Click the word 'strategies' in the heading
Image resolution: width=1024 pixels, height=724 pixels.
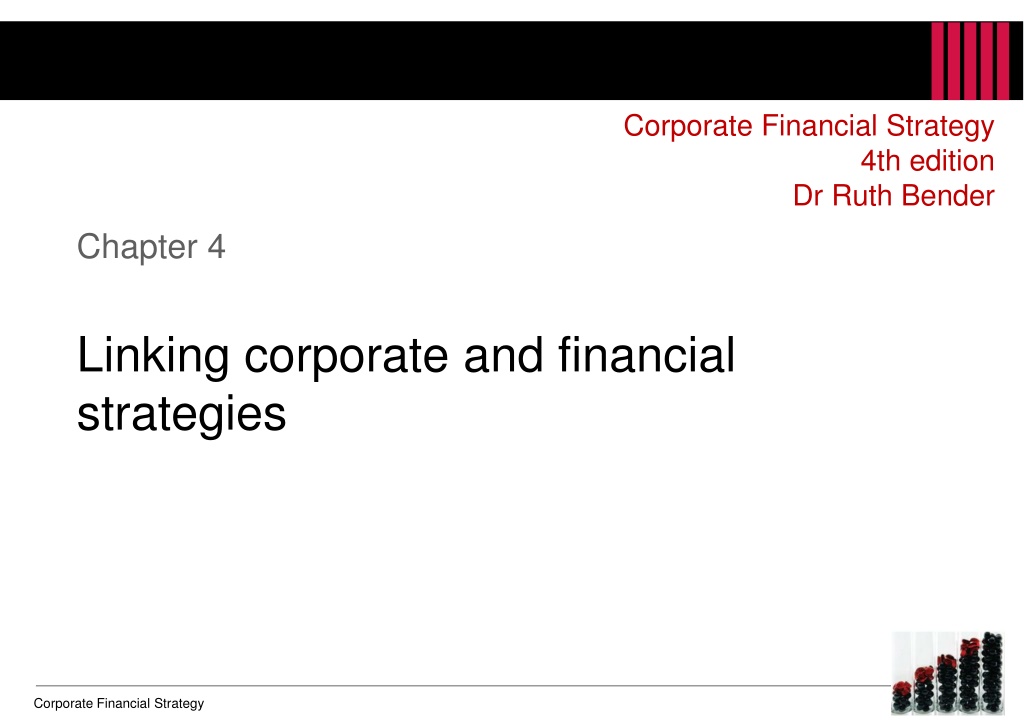181,413
